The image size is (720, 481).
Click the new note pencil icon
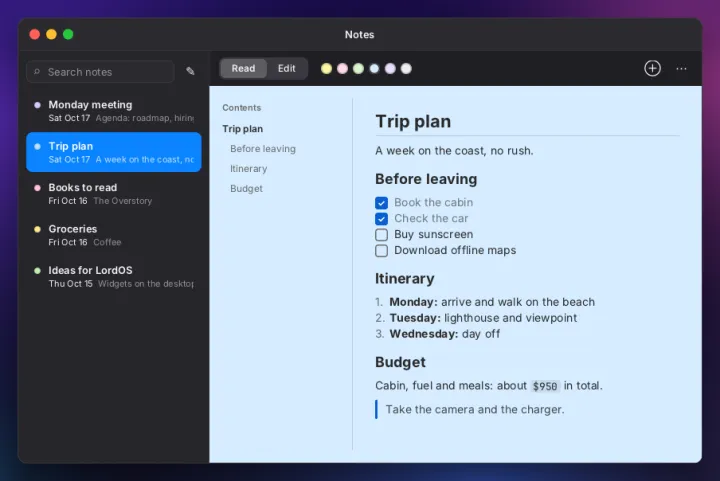[190, 71]
